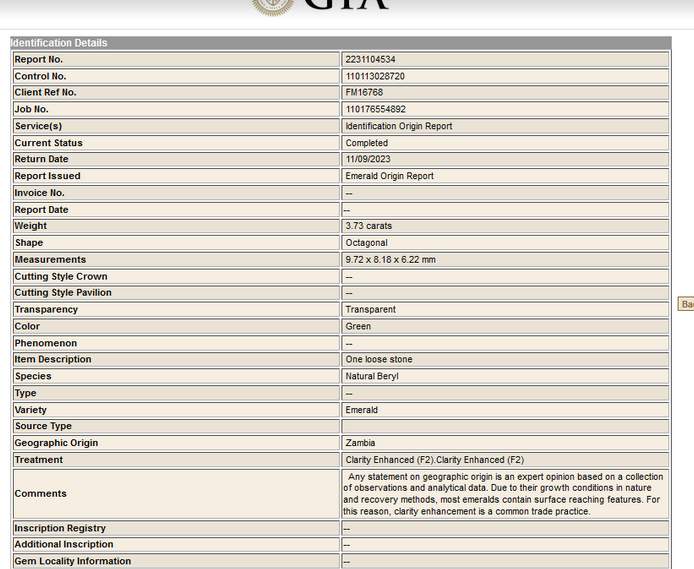
Task: Click the Completed status value
Action: coord(366,143)
